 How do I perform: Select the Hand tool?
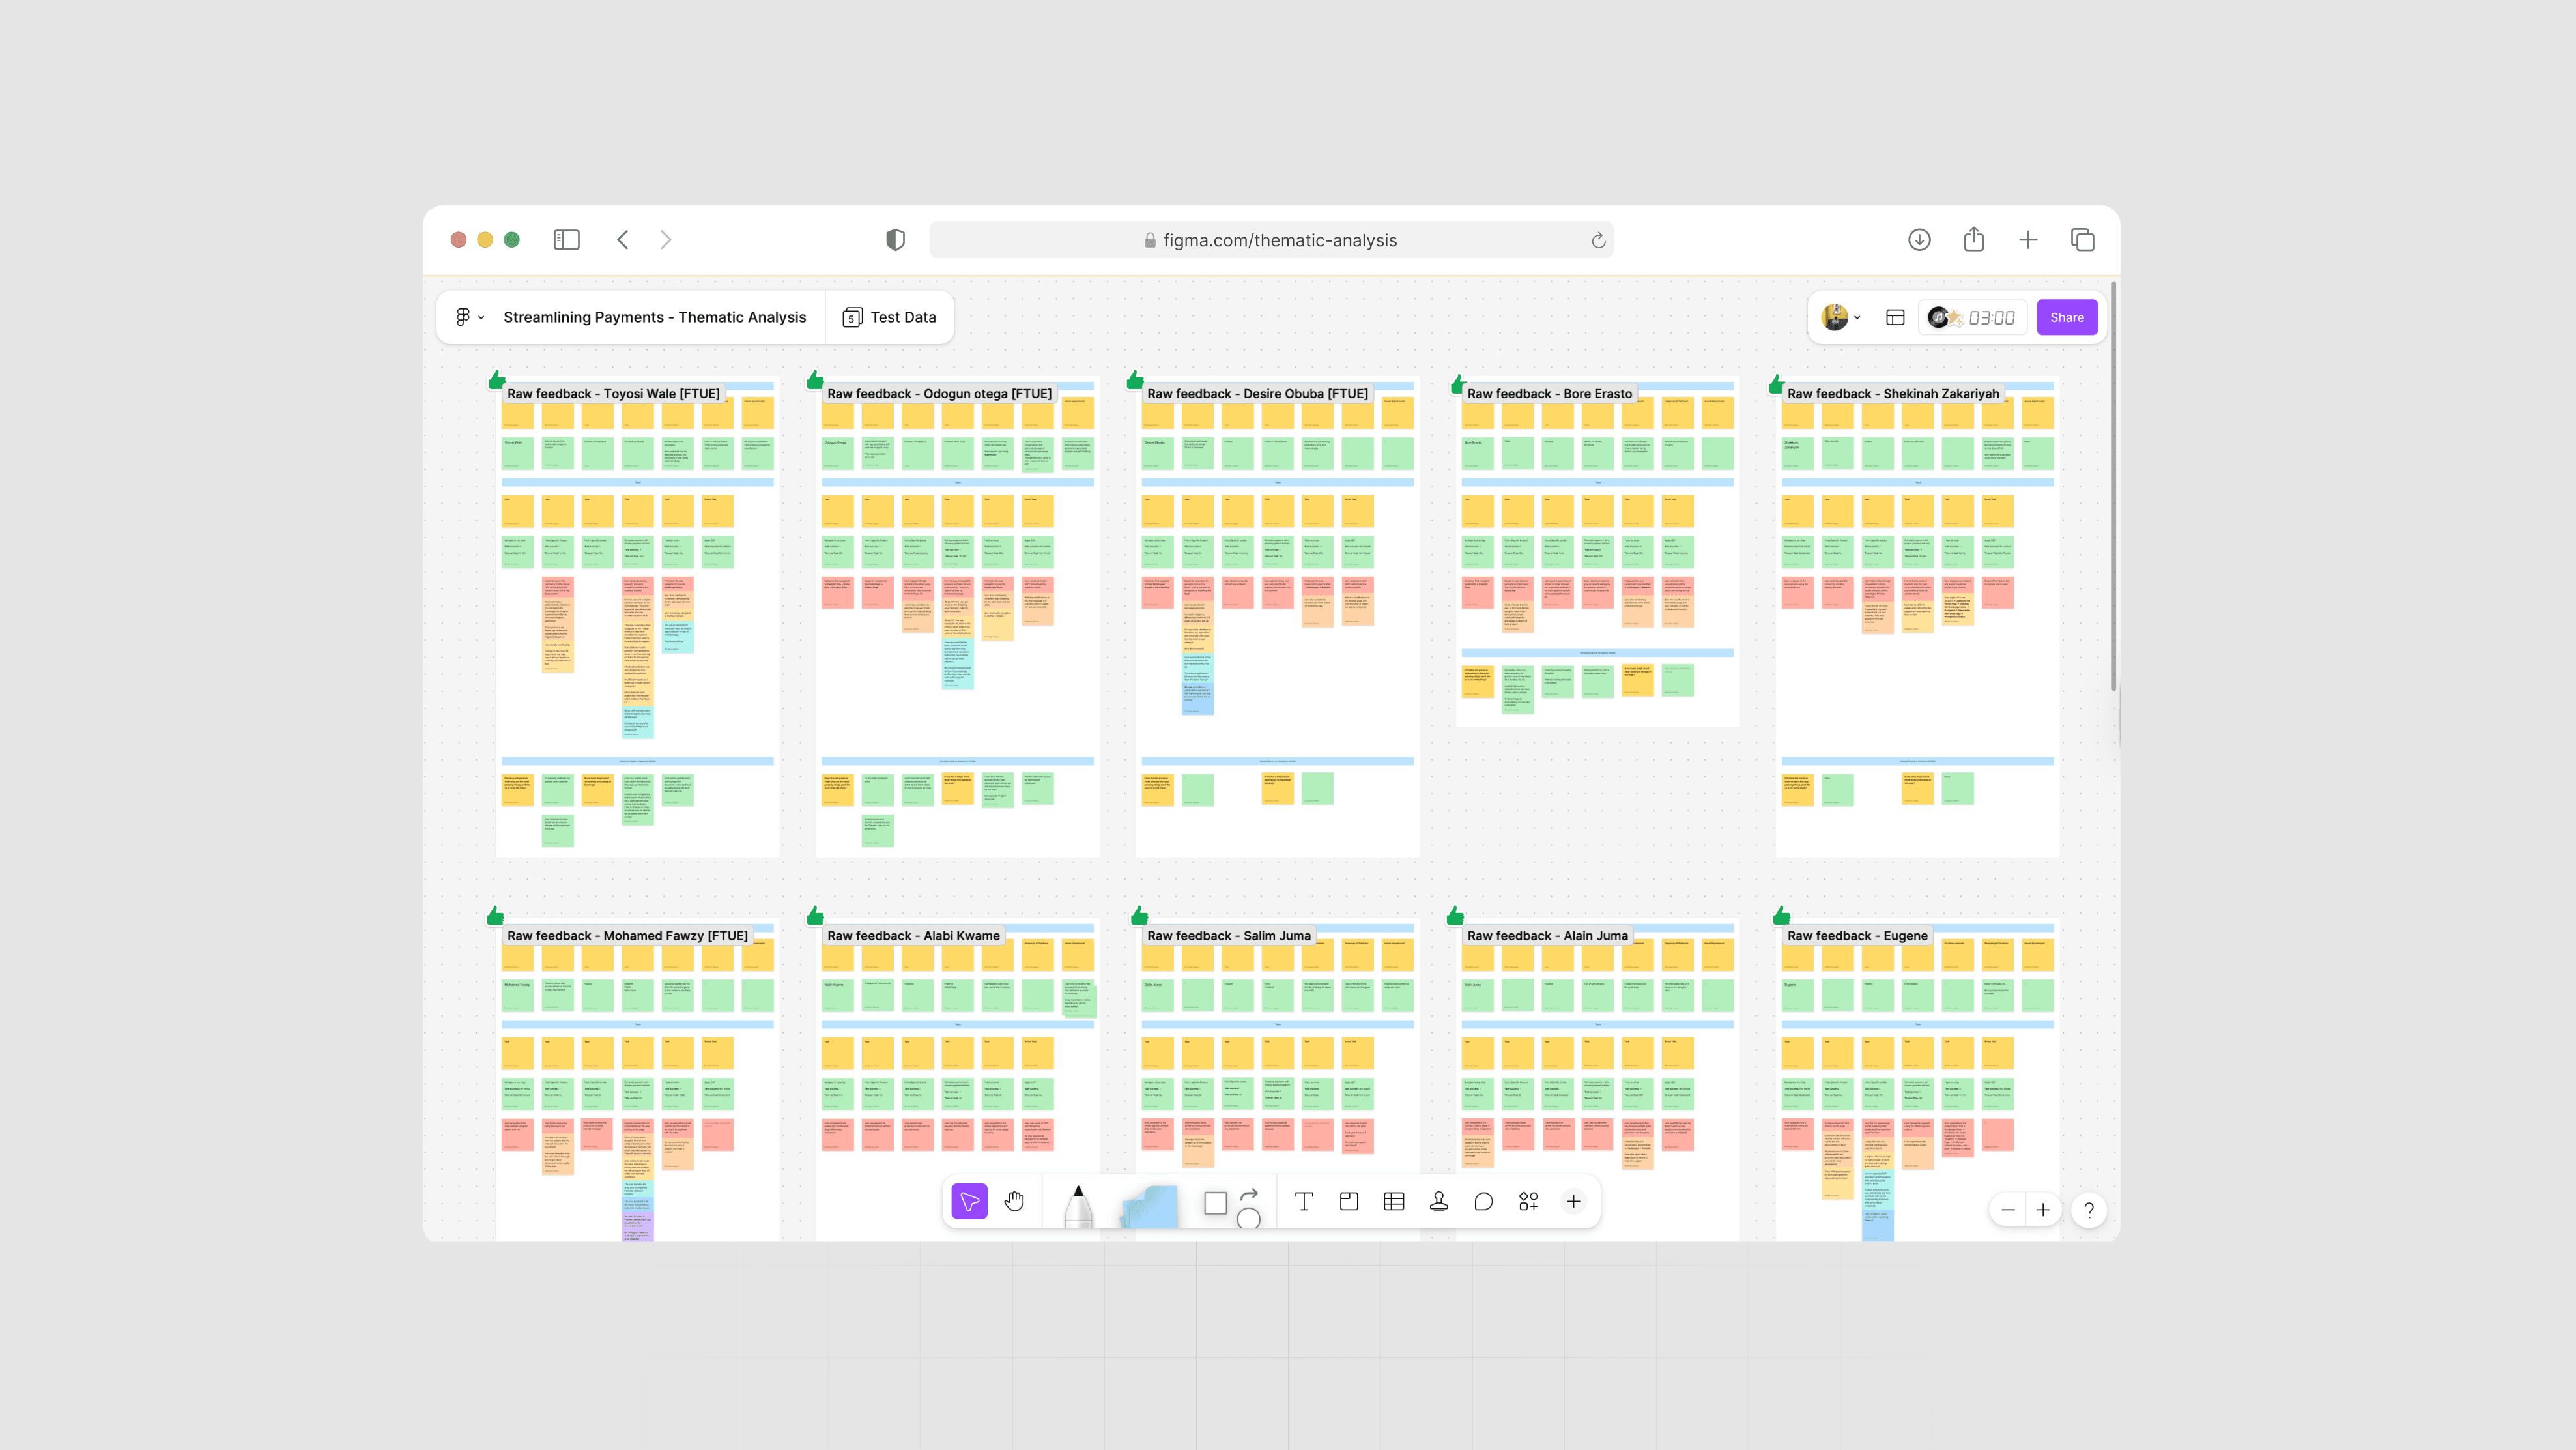pyautogui.click(x=1014, y=1201)
